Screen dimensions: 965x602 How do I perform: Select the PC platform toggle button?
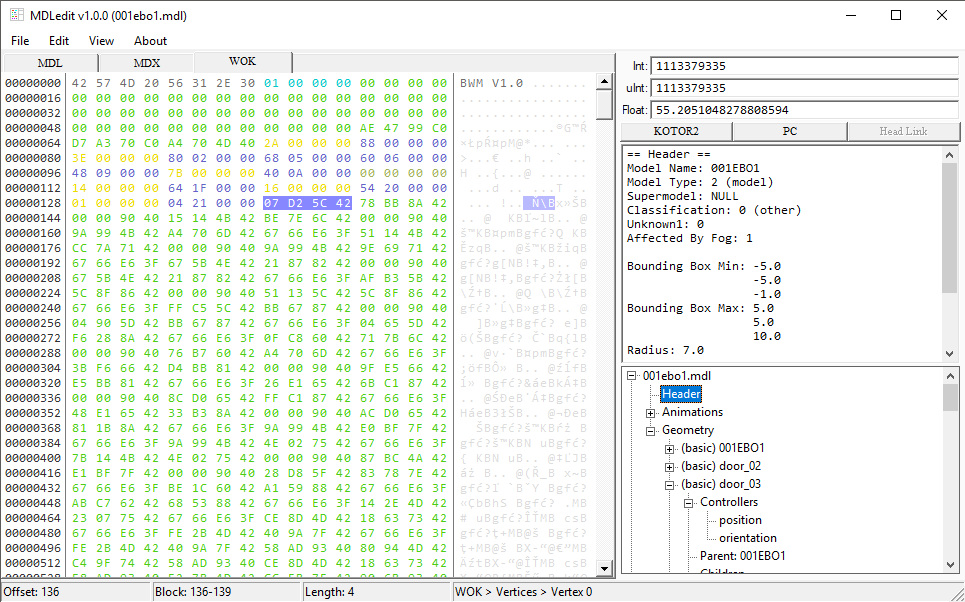790,132
